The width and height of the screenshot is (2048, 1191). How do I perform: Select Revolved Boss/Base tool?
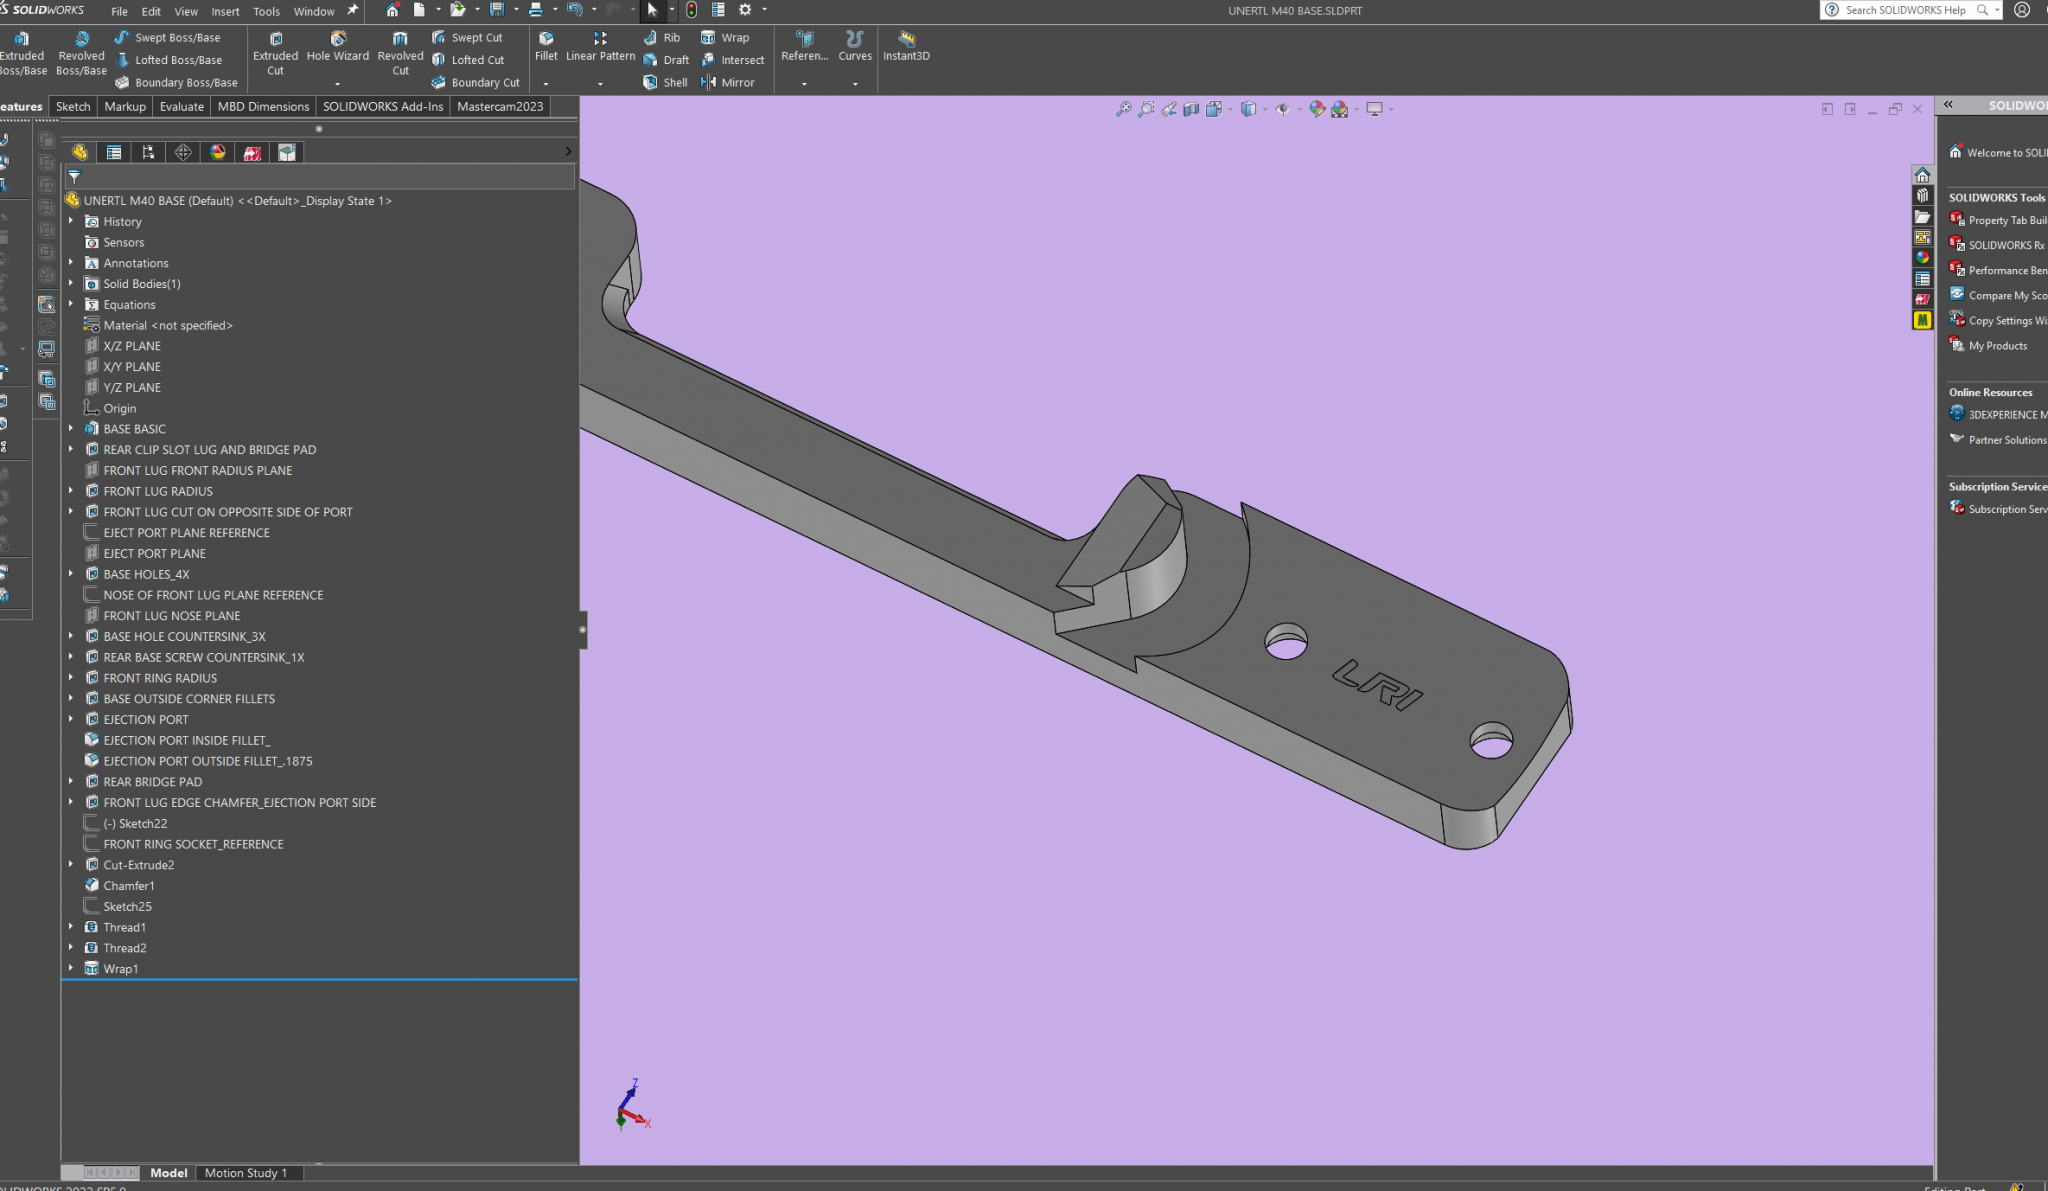pos(81,54)
